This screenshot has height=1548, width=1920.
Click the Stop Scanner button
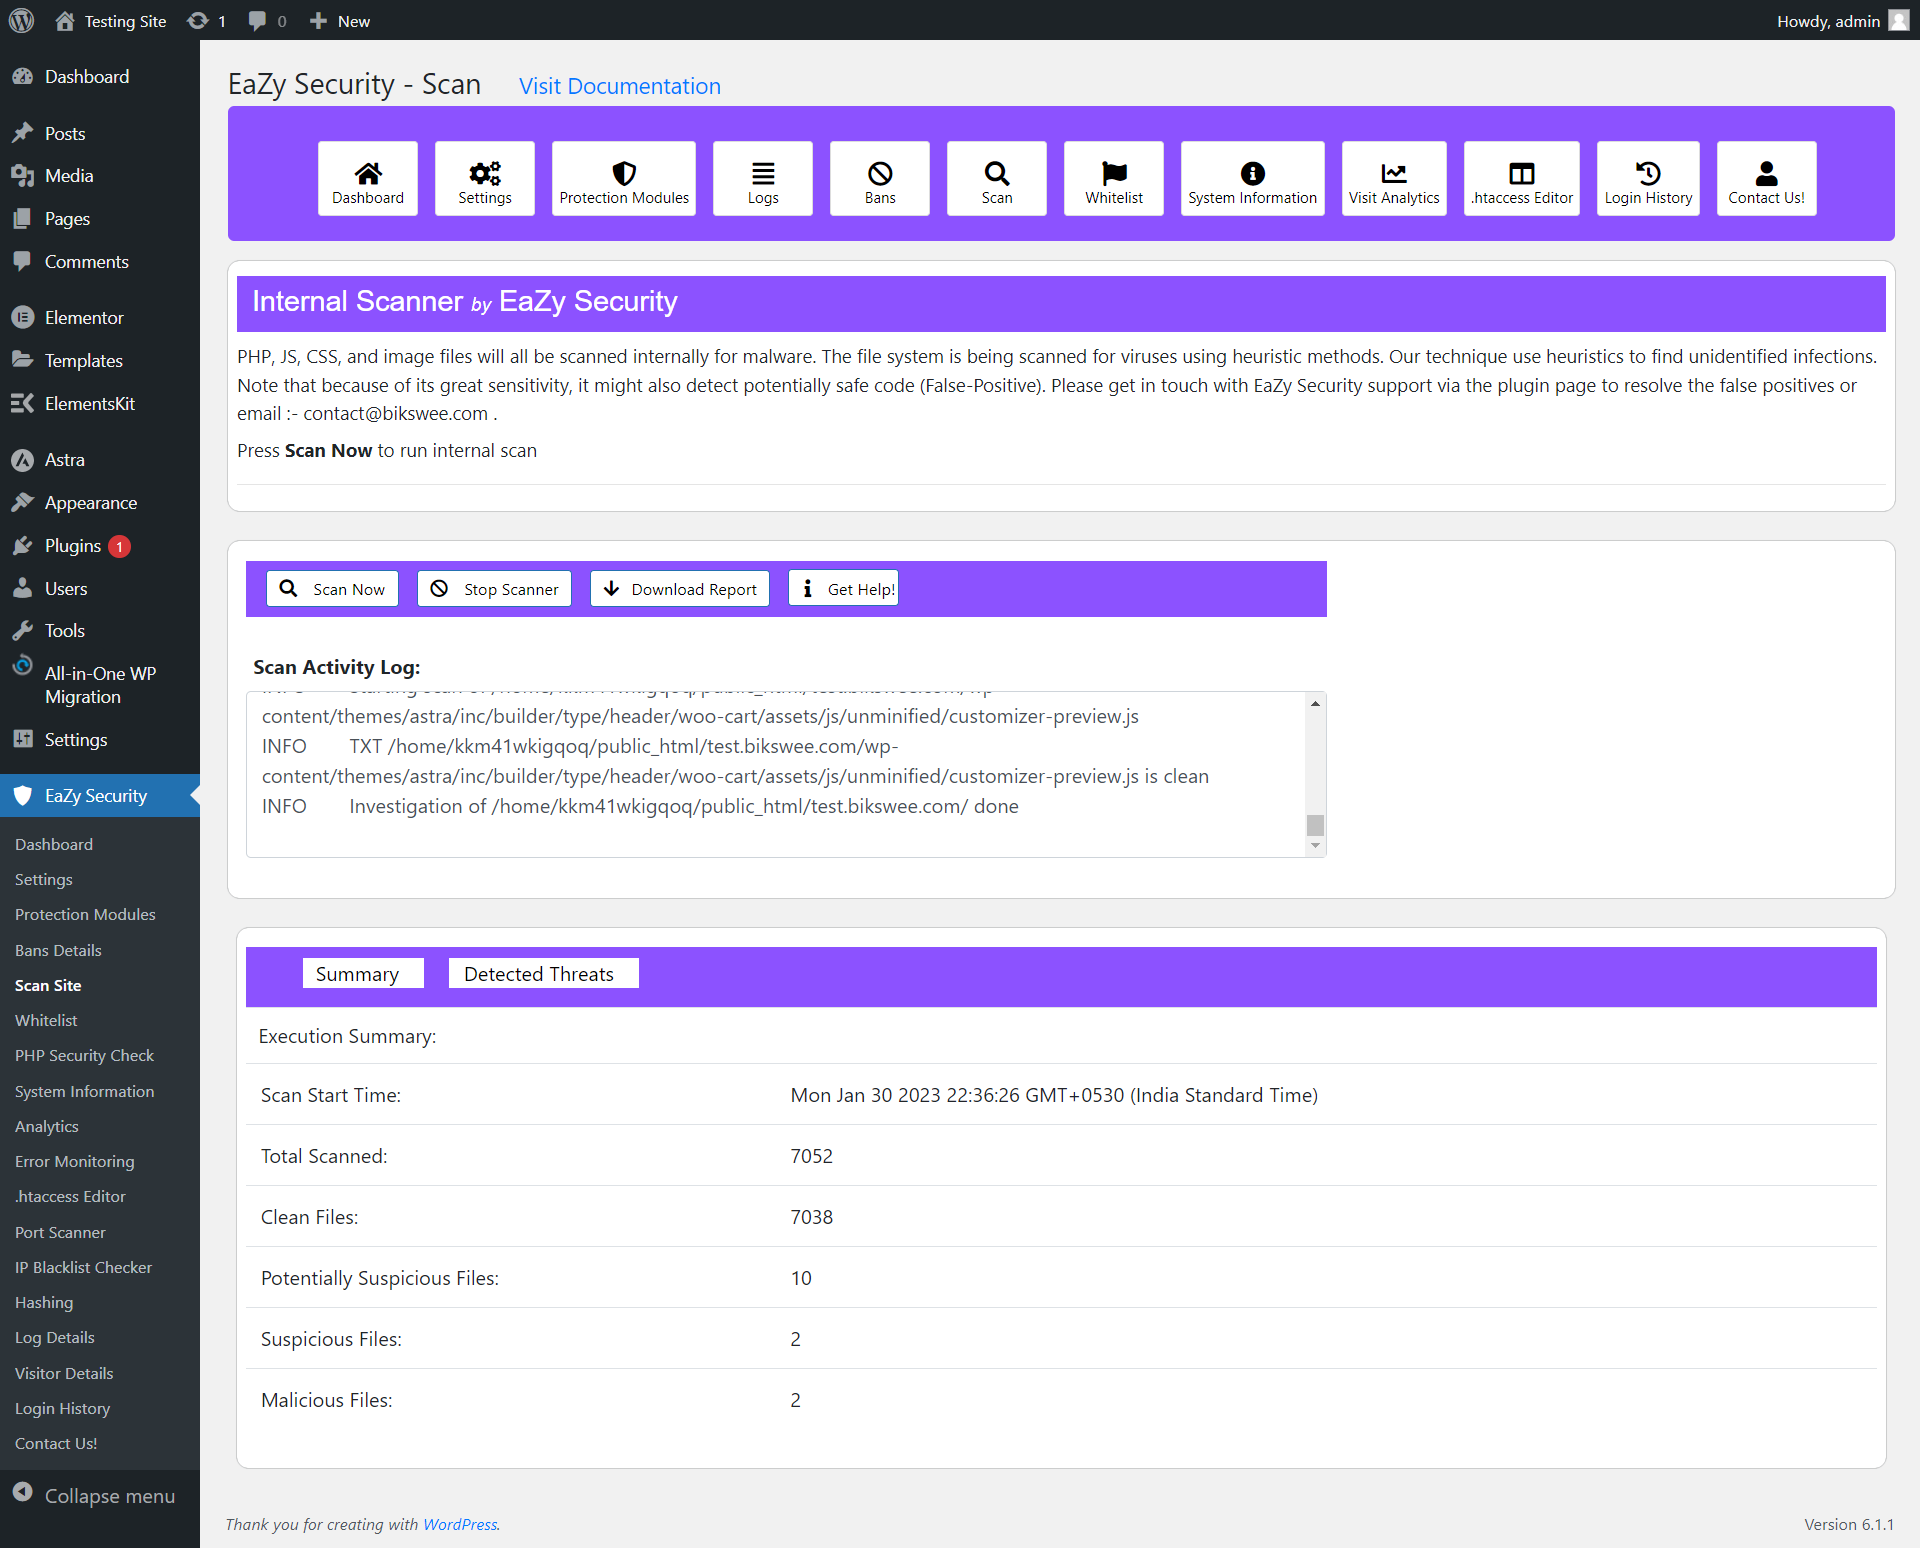494,589
